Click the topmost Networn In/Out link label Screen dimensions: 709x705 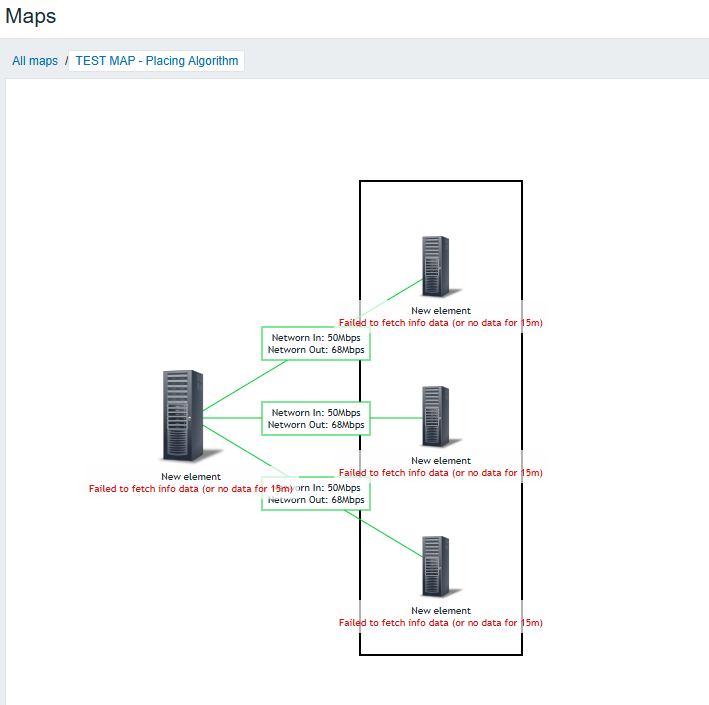pyautogui.click(x=316, y=344)
